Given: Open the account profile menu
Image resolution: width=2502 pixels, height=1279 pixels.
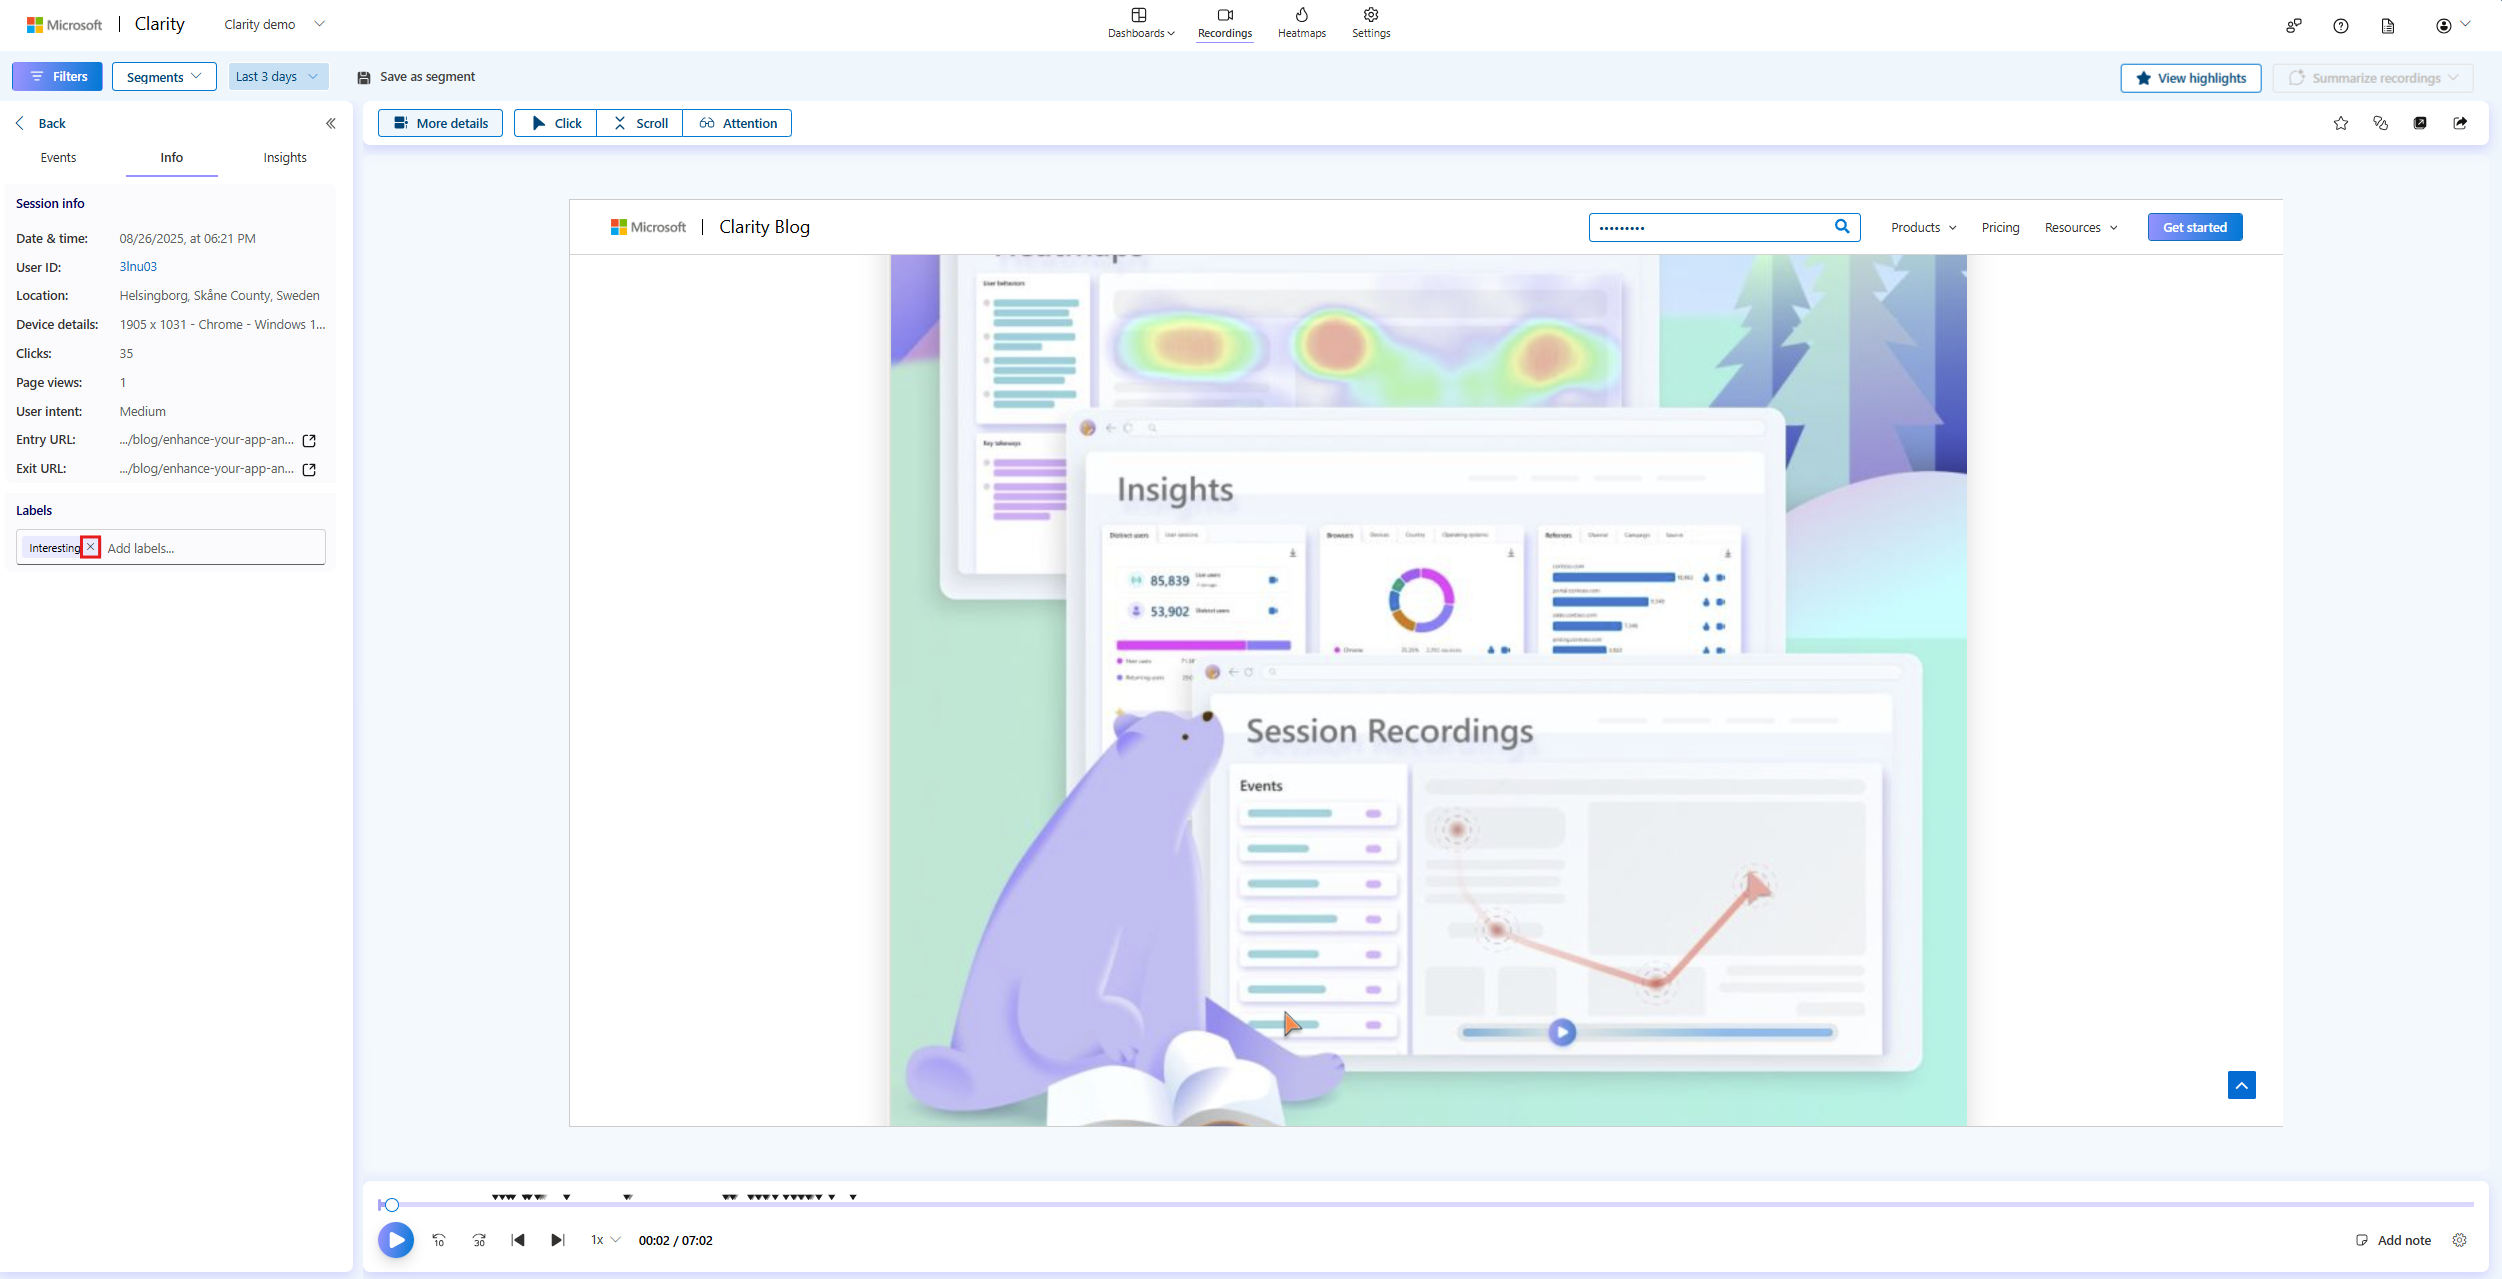Looking at the screenshot, I should (2452, 25).
